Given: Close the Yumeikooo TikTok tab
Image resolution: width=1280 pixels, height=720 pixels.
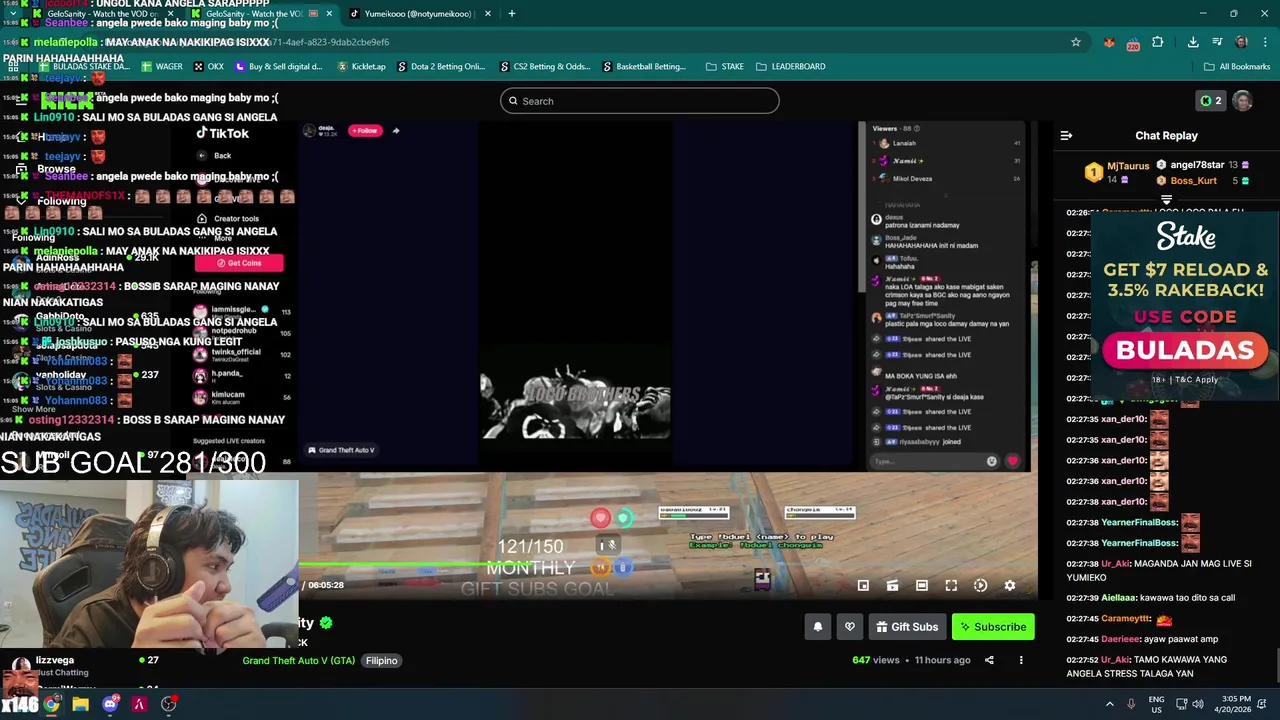Looking at the screenshot, I should coord(488,14).
